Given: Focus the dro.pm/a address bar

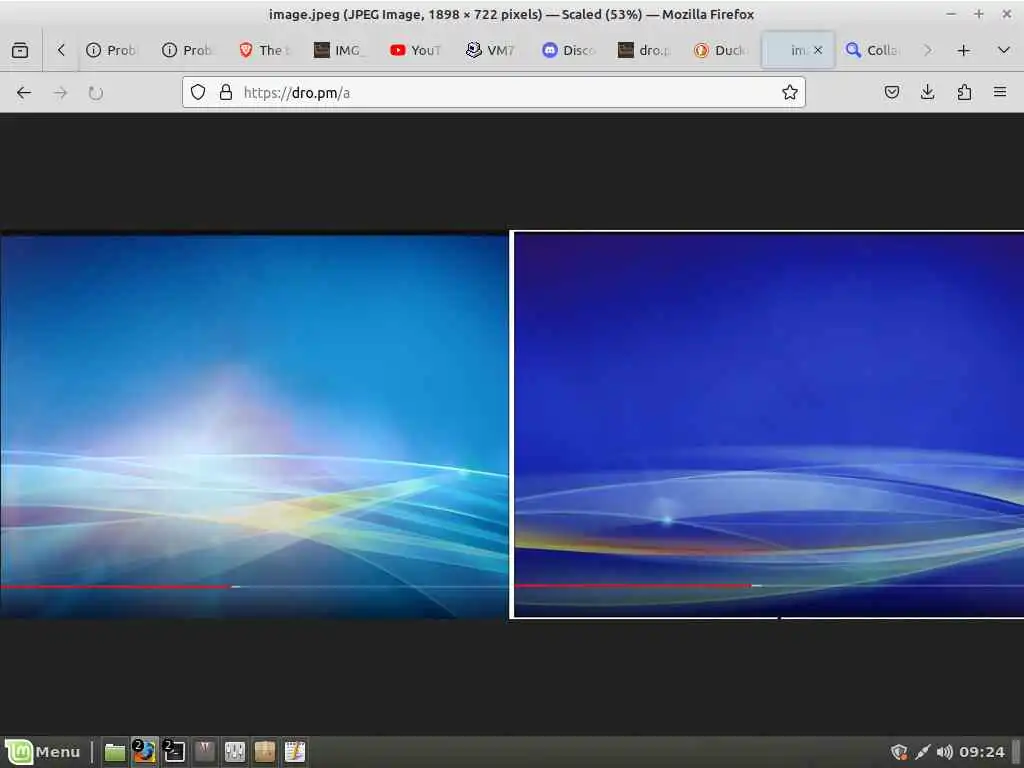Looking at the screenshot, I should pos(493,92).
